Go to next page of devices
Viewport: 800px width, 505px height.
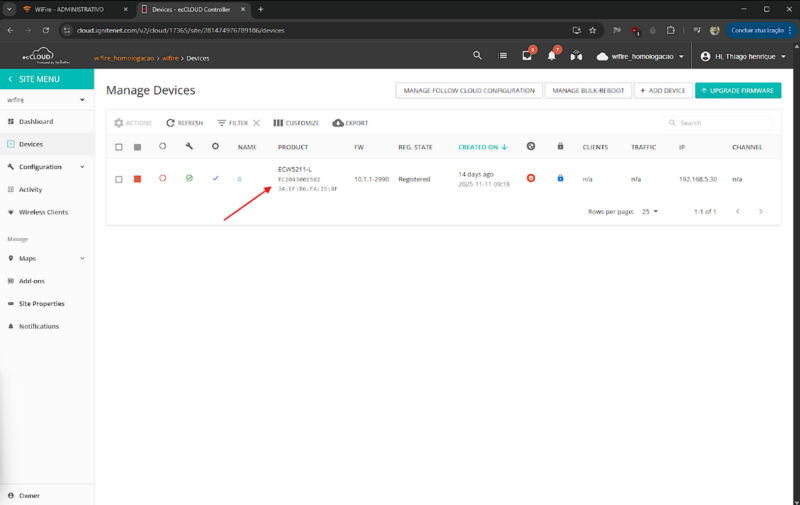pos(761,212)
